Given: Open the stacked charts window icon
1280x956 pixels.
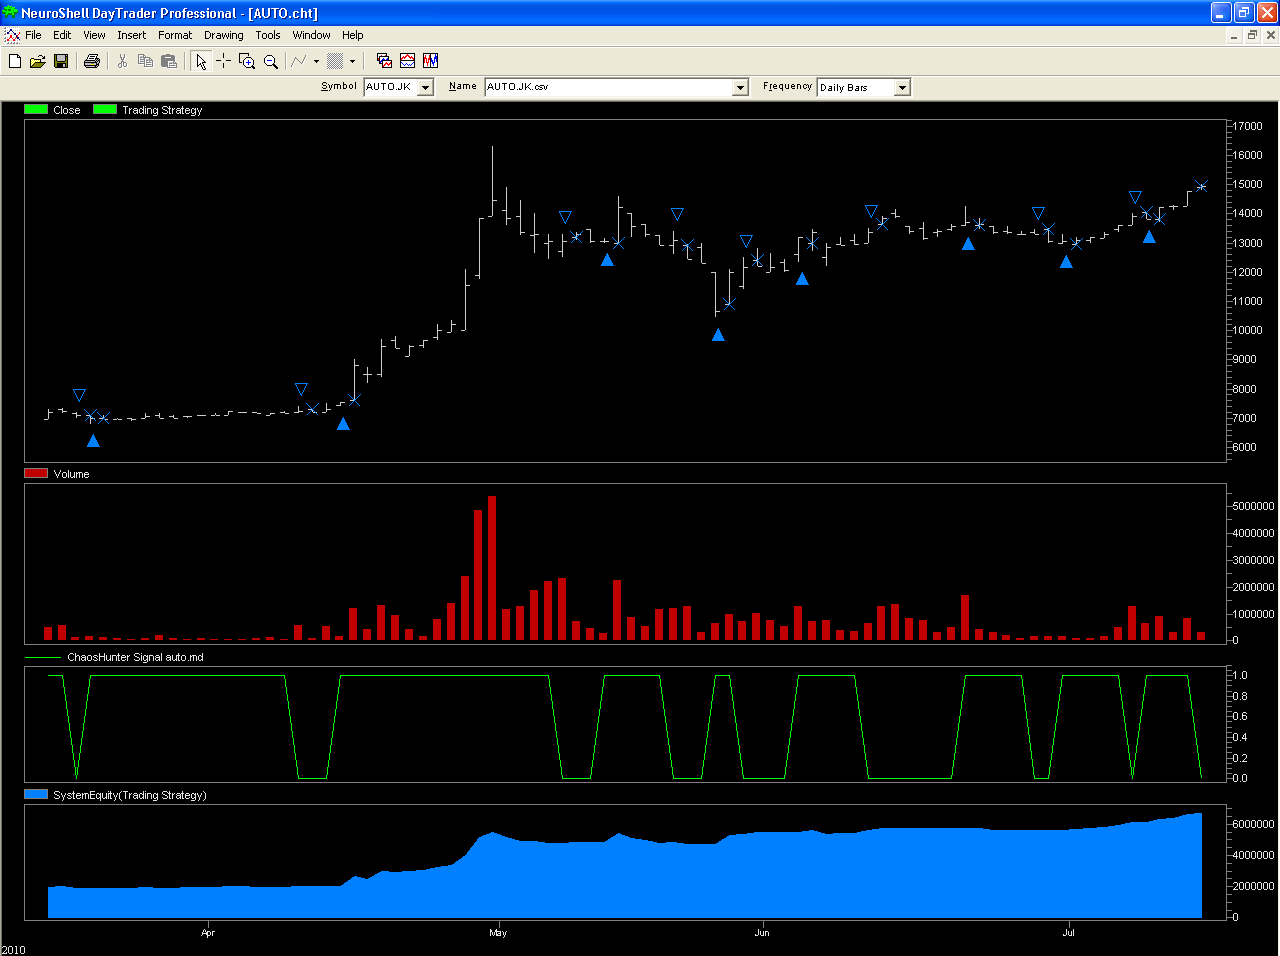Looking at the screenshot, I should pyautogui.click(x=384, y=61).
